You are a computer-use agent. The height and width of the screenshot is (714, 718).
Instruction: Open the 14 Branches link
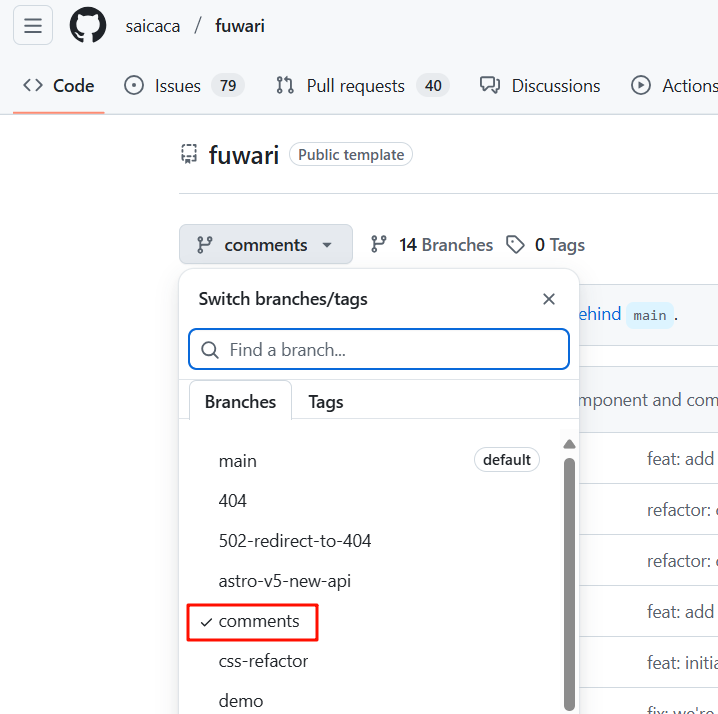tap(445, 245)
